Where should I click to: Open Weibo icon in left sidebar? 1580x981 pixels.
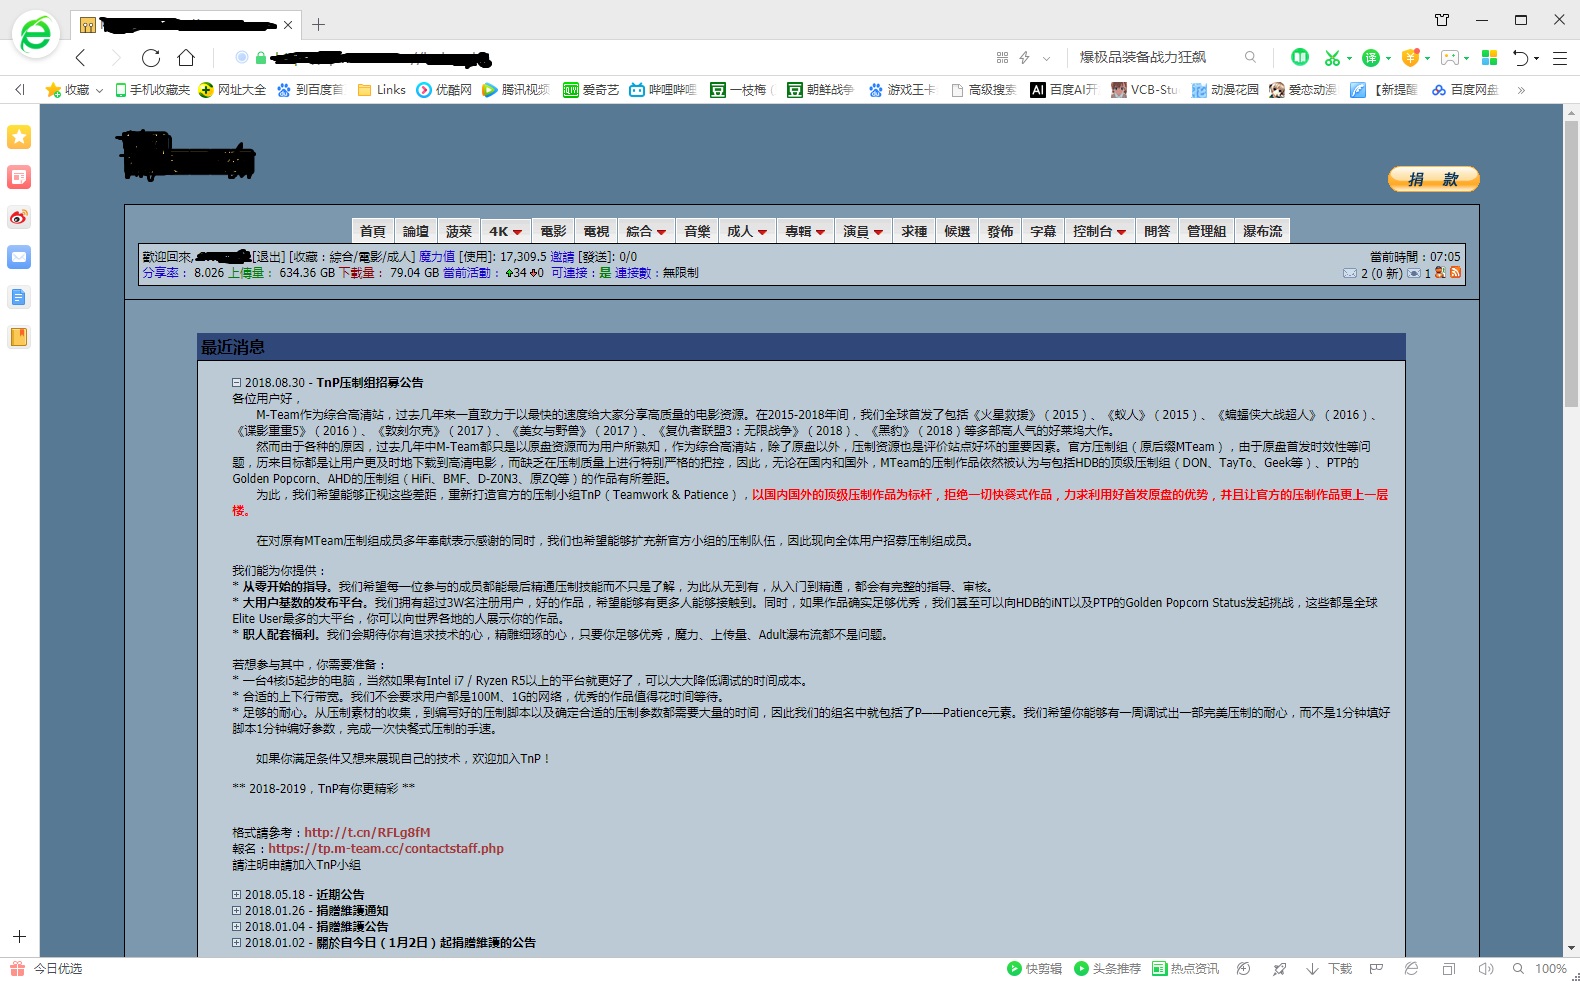pos(19,217)
